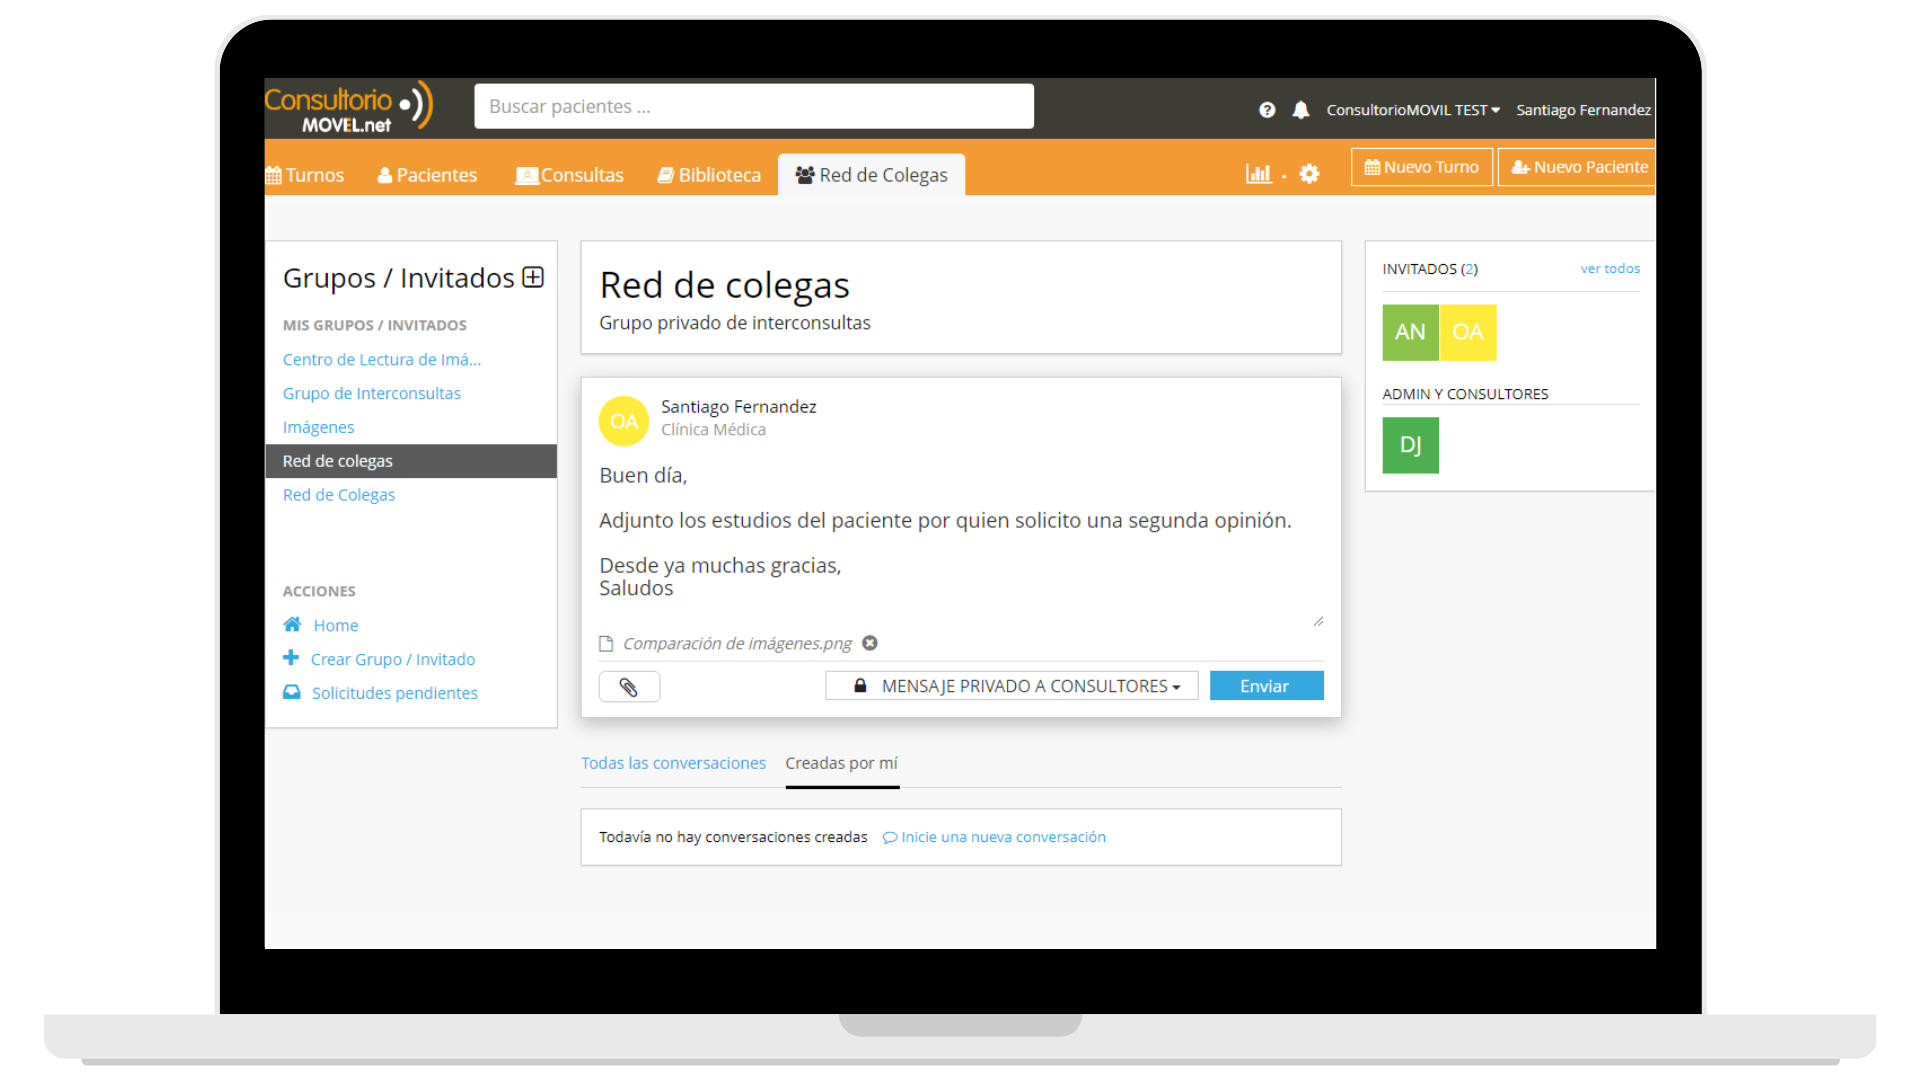Click inside the message text area

coord(961,542)
